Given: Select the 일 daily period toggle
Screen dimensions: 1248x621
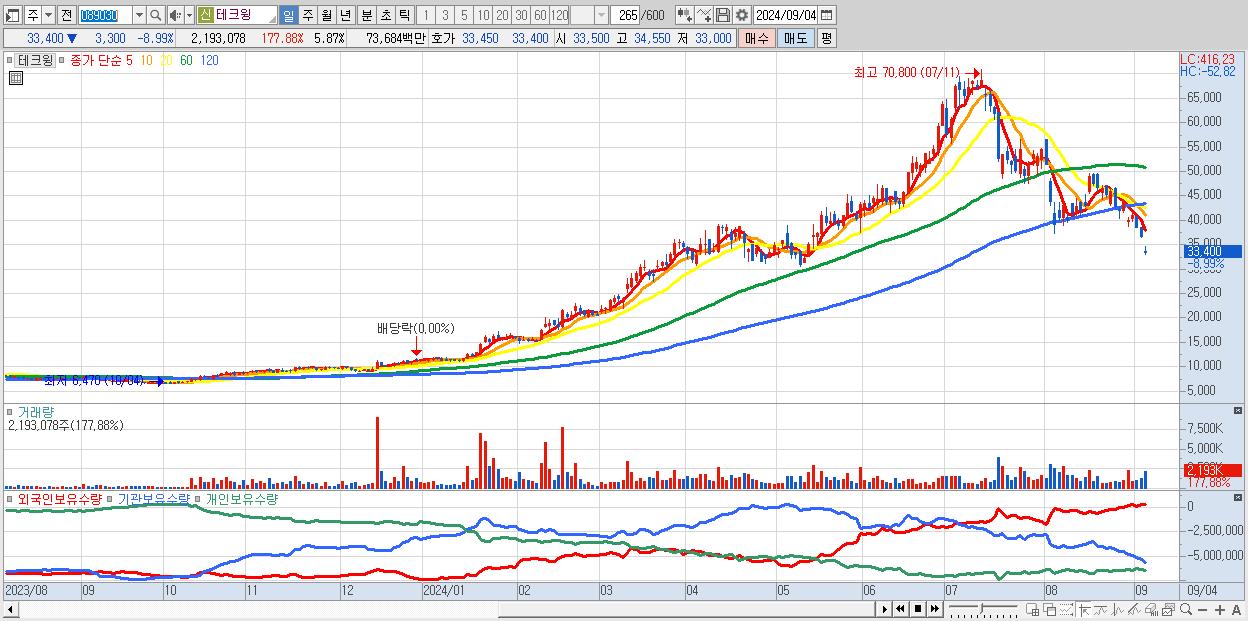Looking at the screenshot, I should [289, 15].
